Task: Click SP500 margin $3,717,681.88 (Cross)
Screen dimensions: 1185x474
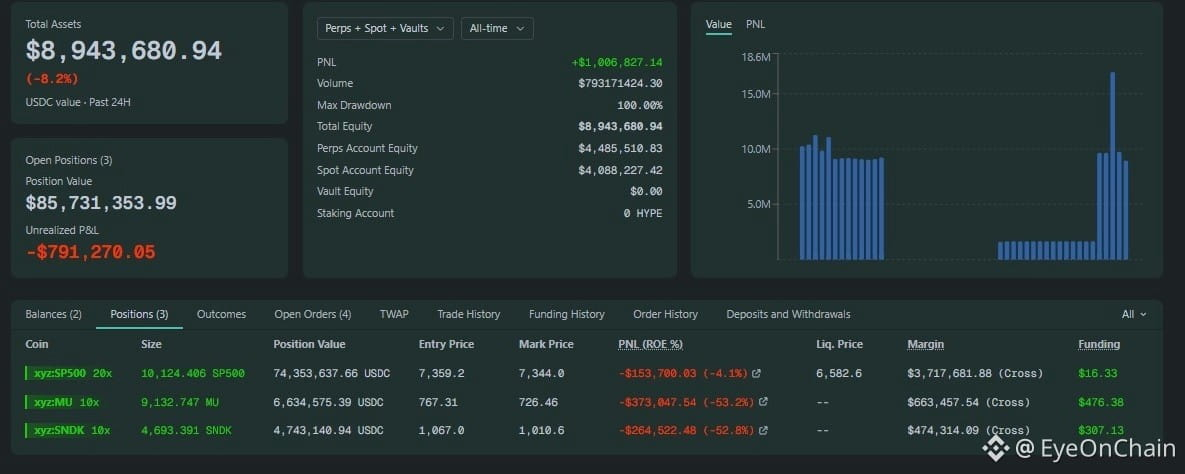Action: 975,373
